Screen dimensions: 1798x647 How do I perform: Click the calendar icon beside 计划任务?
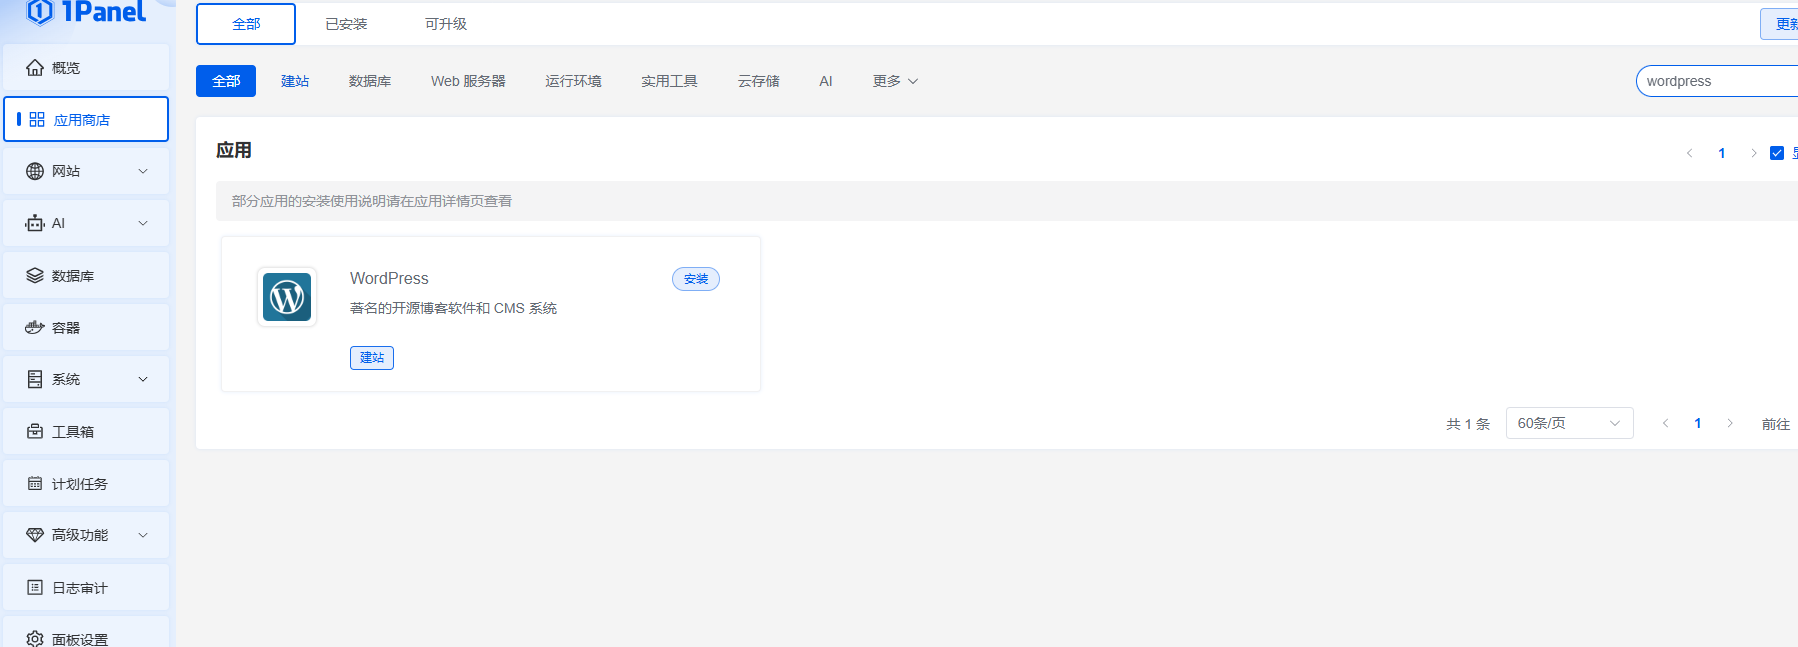[35, 483]
